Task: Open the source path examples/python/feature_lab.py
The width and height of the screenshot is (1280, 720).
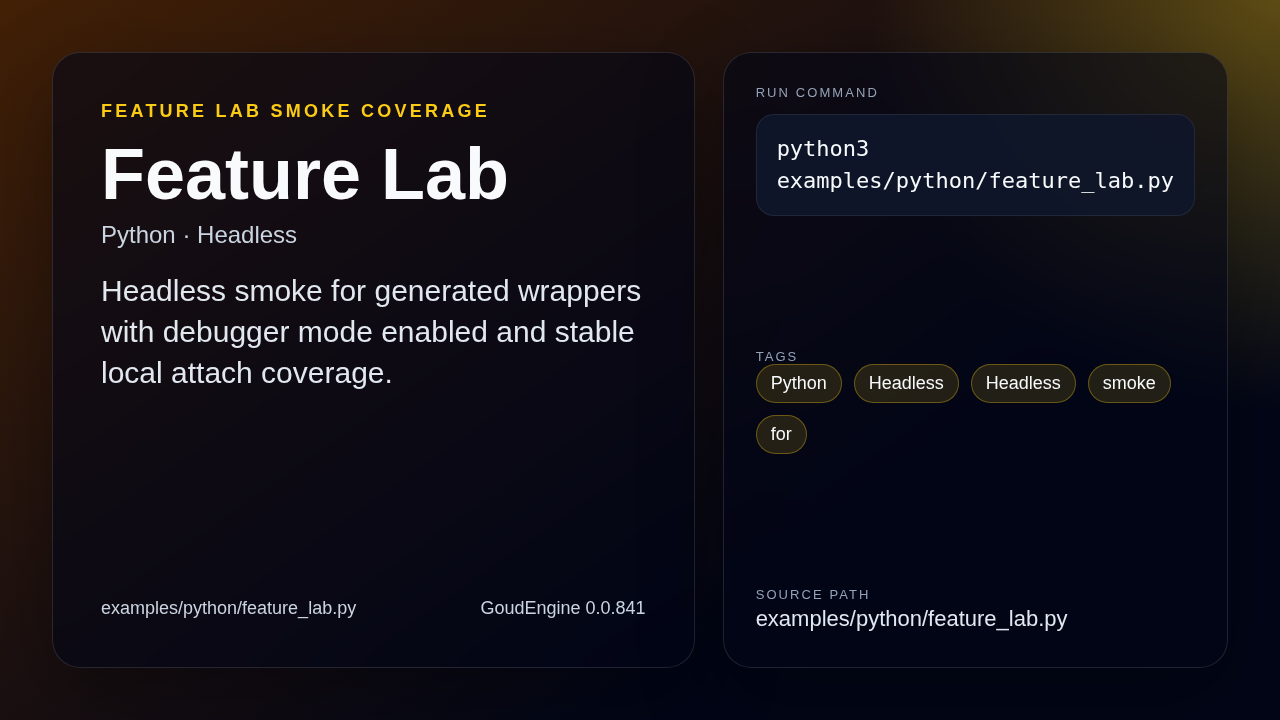Action: coord(912,618)
